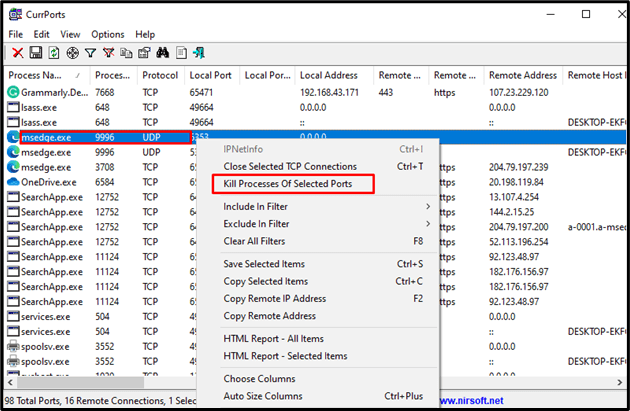
Task: Open the Edit menu
Action: point(41,35)
